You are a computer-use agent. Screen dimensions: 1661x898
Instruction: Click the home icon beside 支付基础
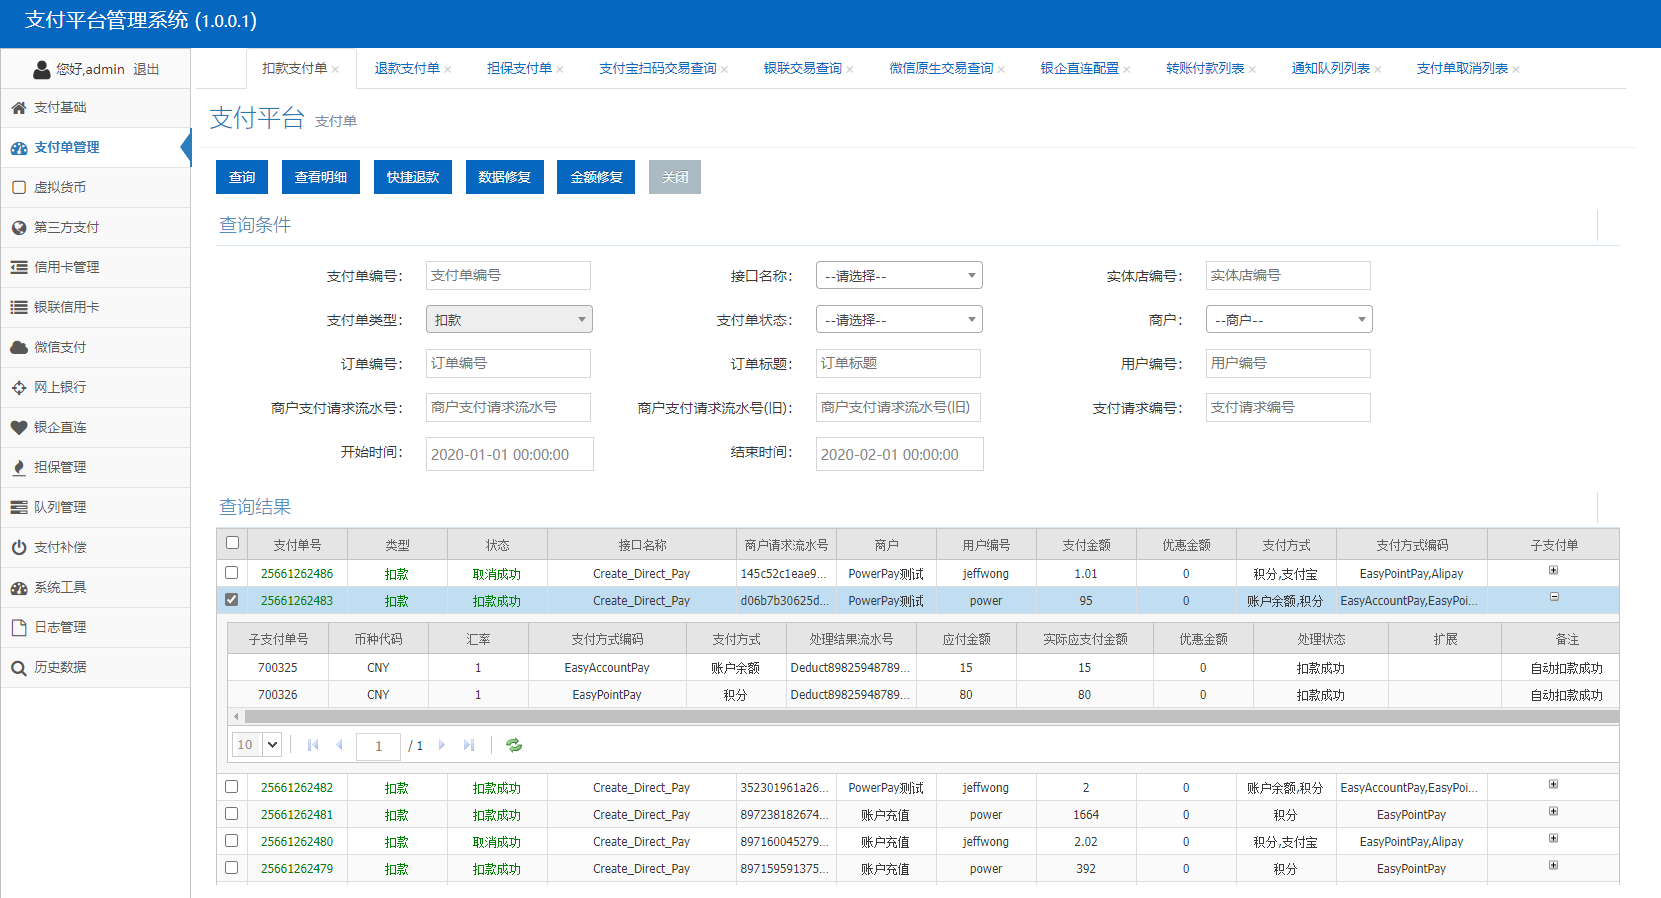point(19,108)
